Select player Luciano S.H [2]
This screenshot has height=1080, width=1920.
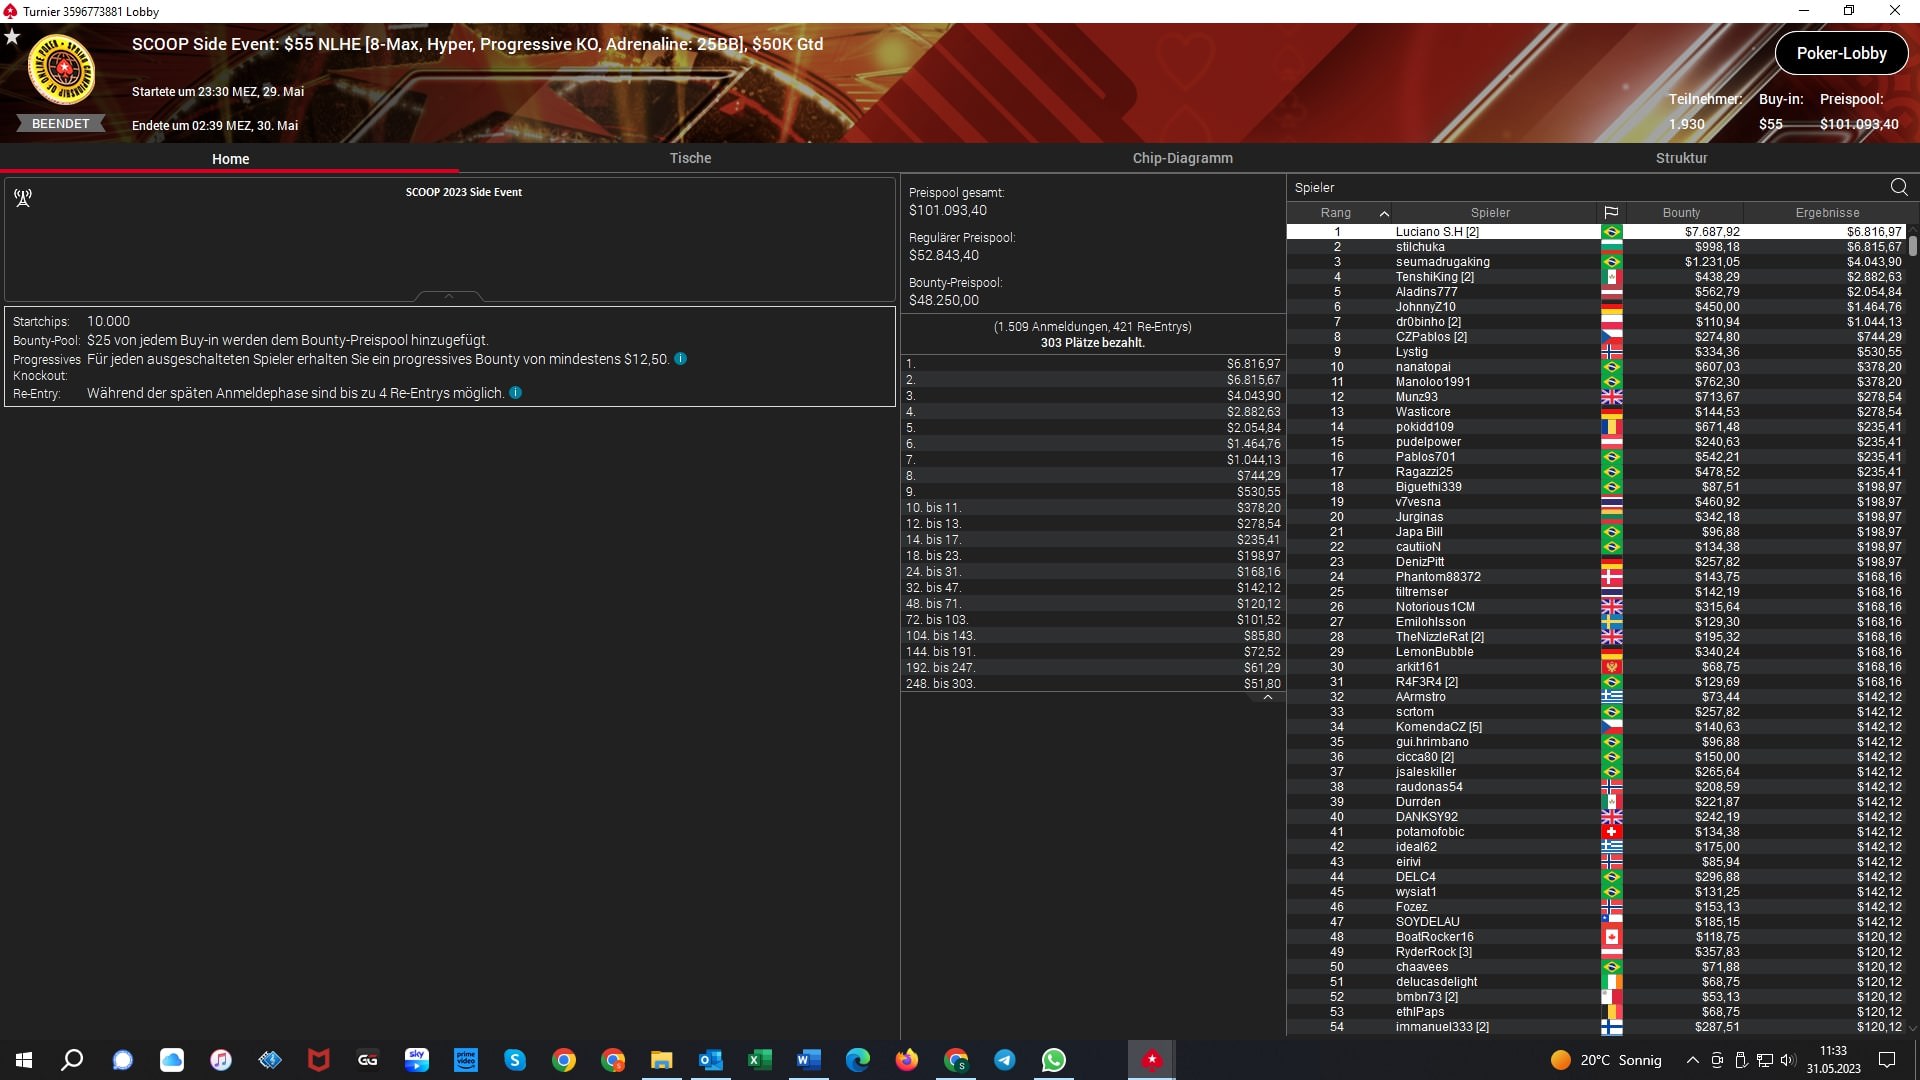pyautogui.click(x=1596, y=232)
